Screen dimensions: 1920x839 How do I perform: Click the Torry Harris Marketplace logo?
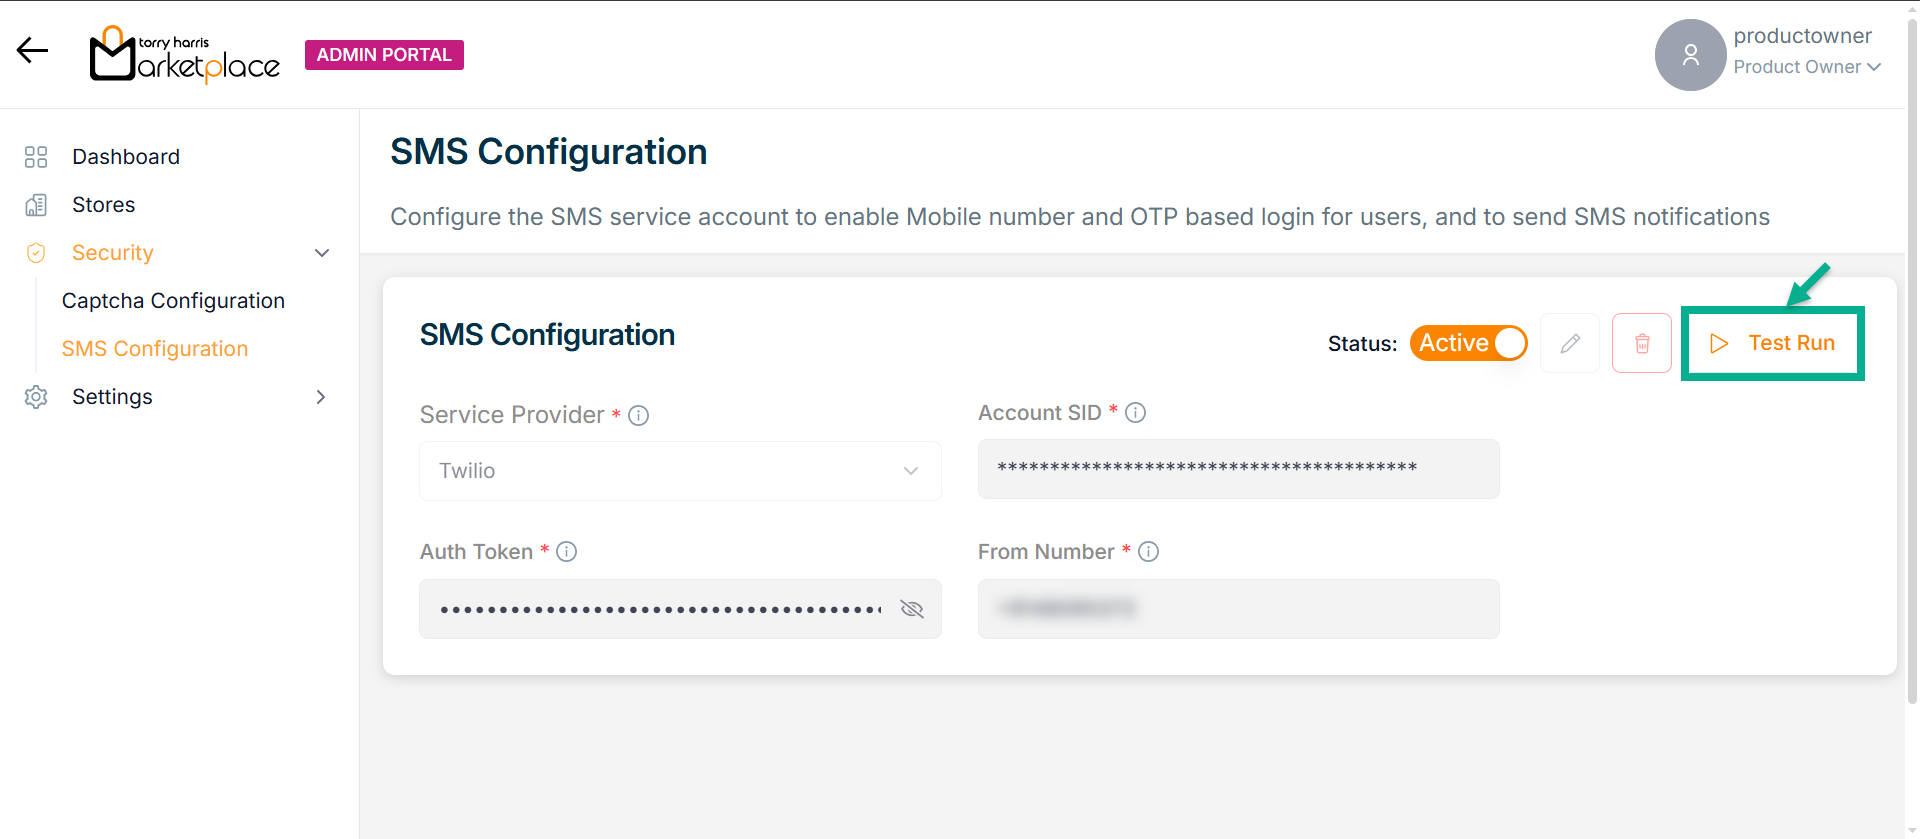(x=185, y=55)
